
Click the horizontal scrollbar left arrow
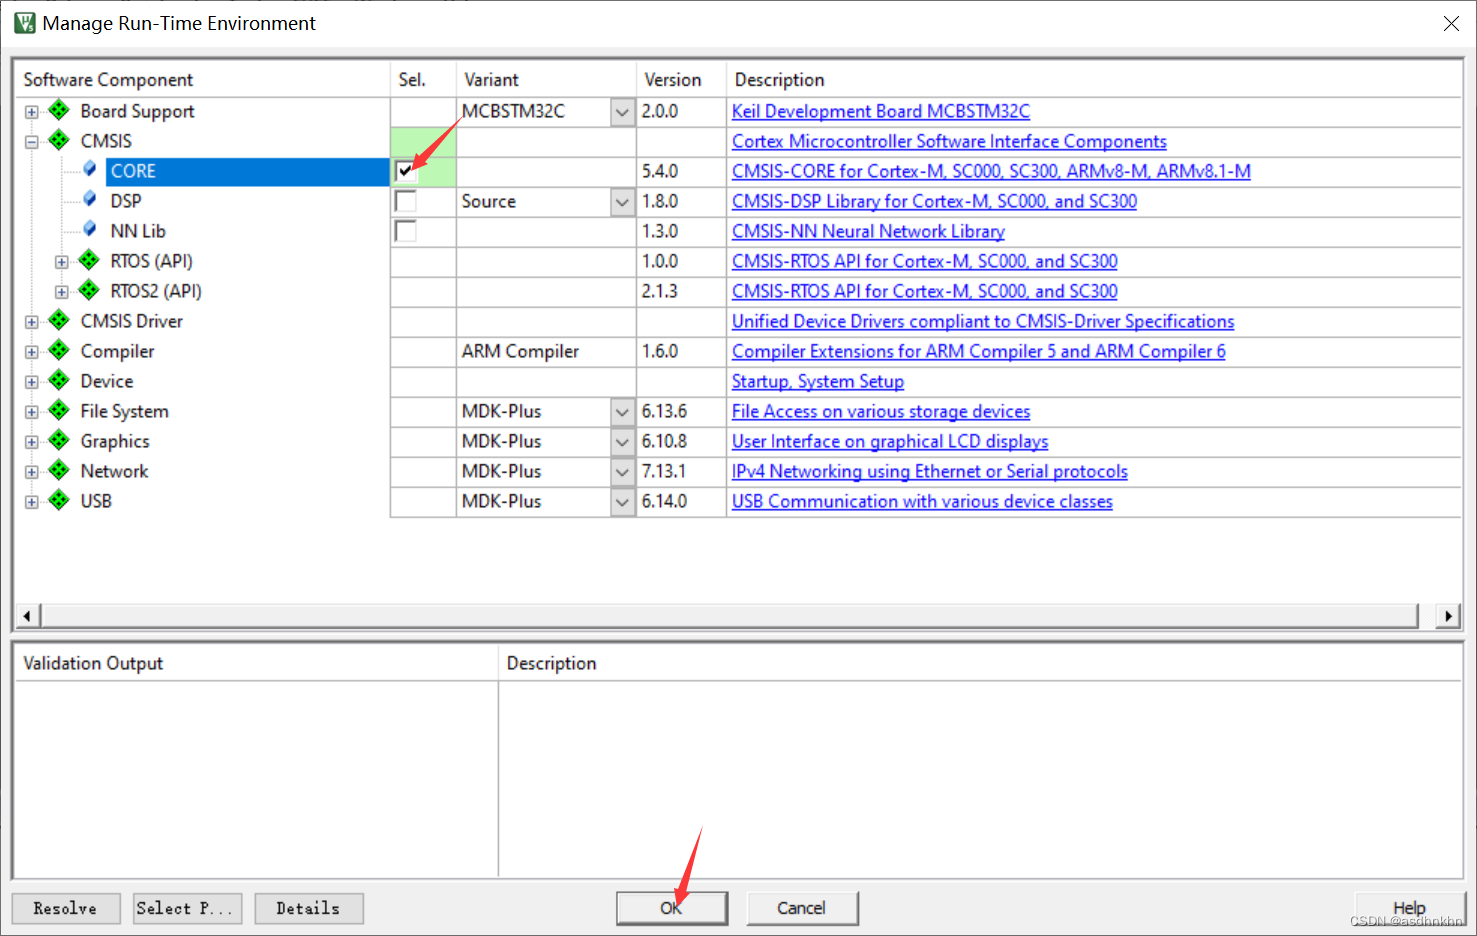point(27,616)
